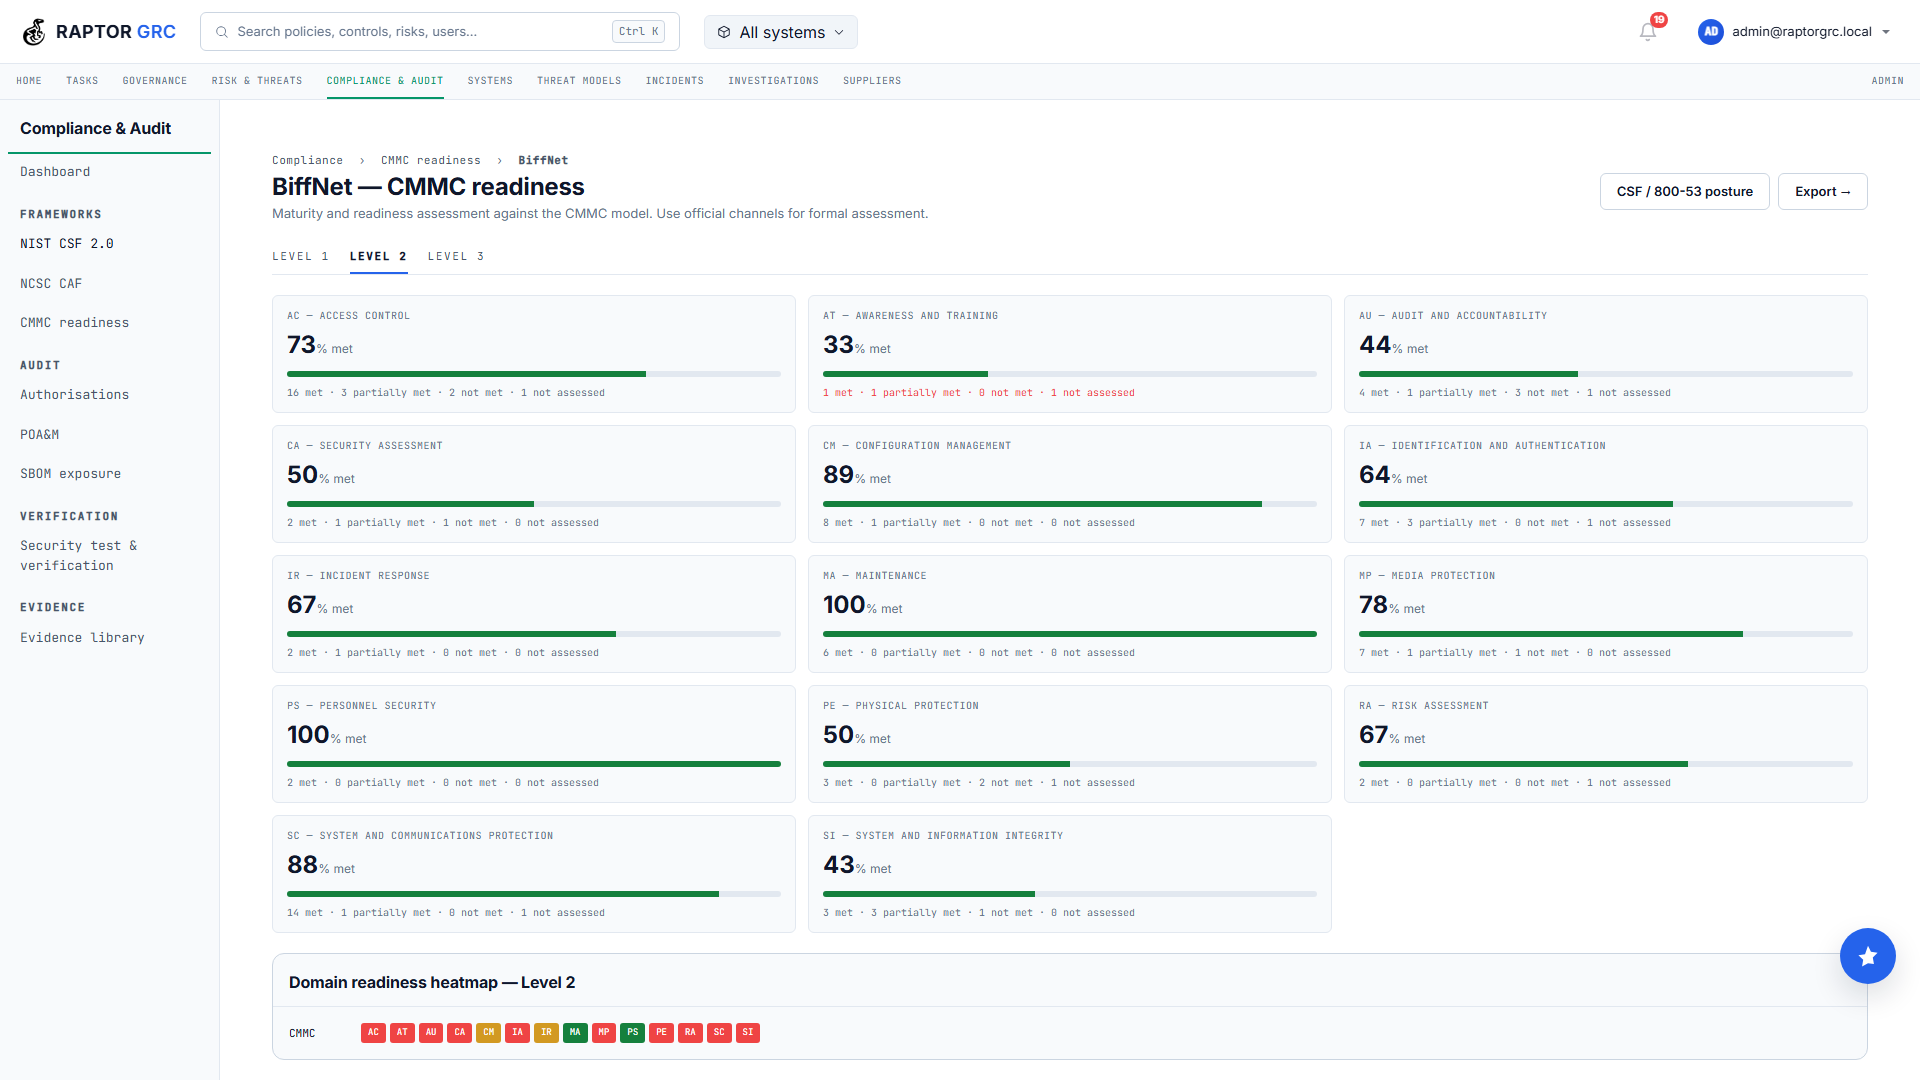Open NIST CSF 2.0 framework
This screenshot has height=1080, width=1920.
[67, 244]
